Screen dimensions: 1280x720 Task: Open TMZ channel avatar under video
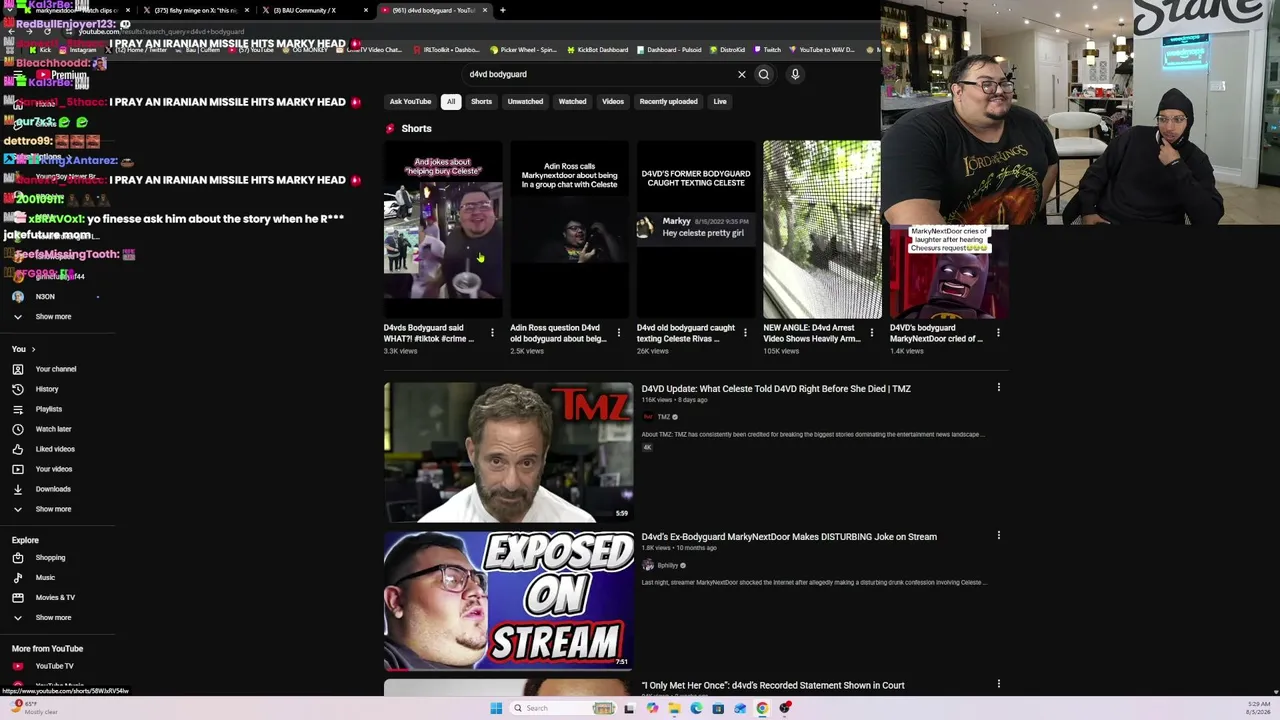(x=648, y=417)
